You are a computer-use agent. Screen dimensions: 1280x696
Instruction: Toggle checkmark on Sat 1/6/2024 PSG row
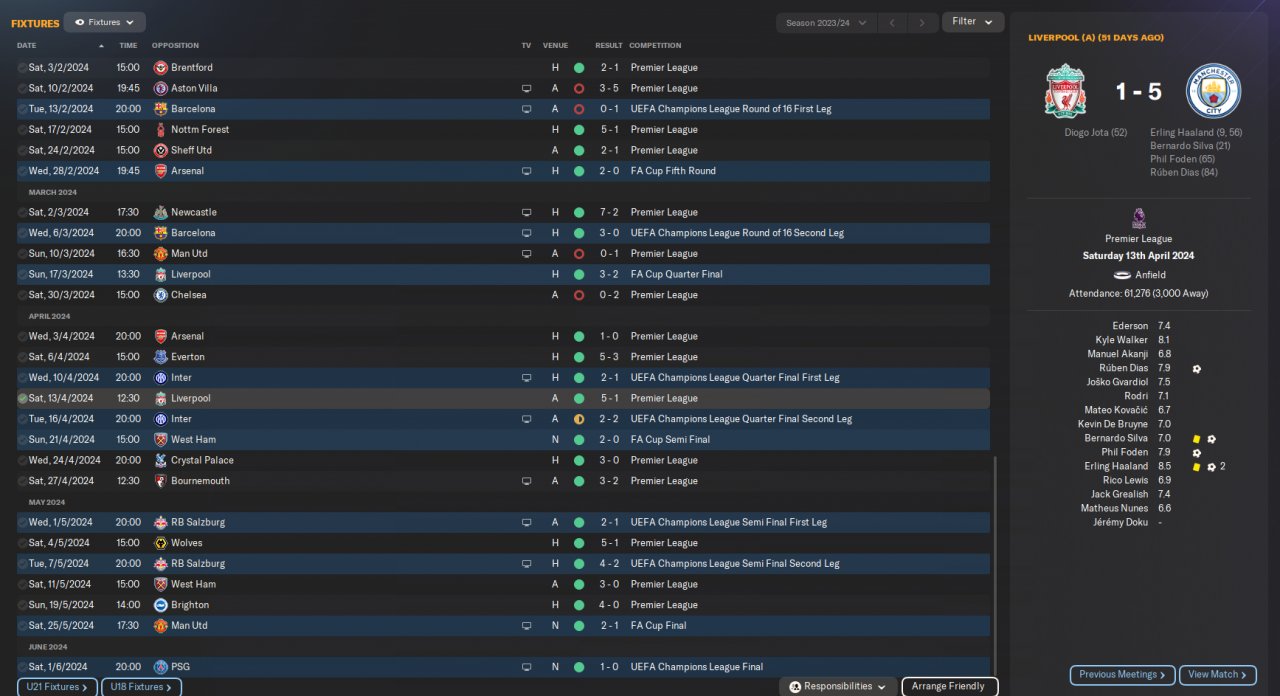click(23, 667)
